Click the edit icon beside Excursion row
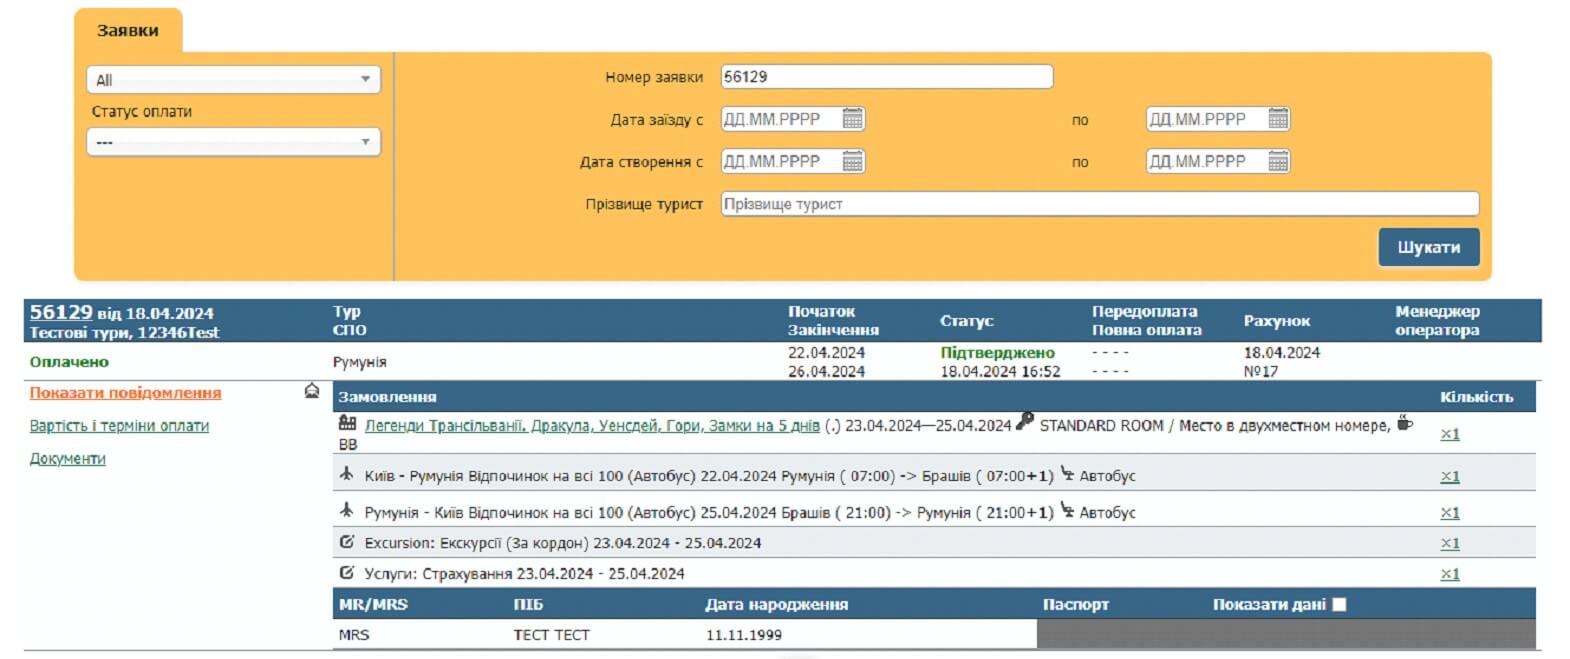This screenshot has height=659, width=1570. [x=347, y=542]
